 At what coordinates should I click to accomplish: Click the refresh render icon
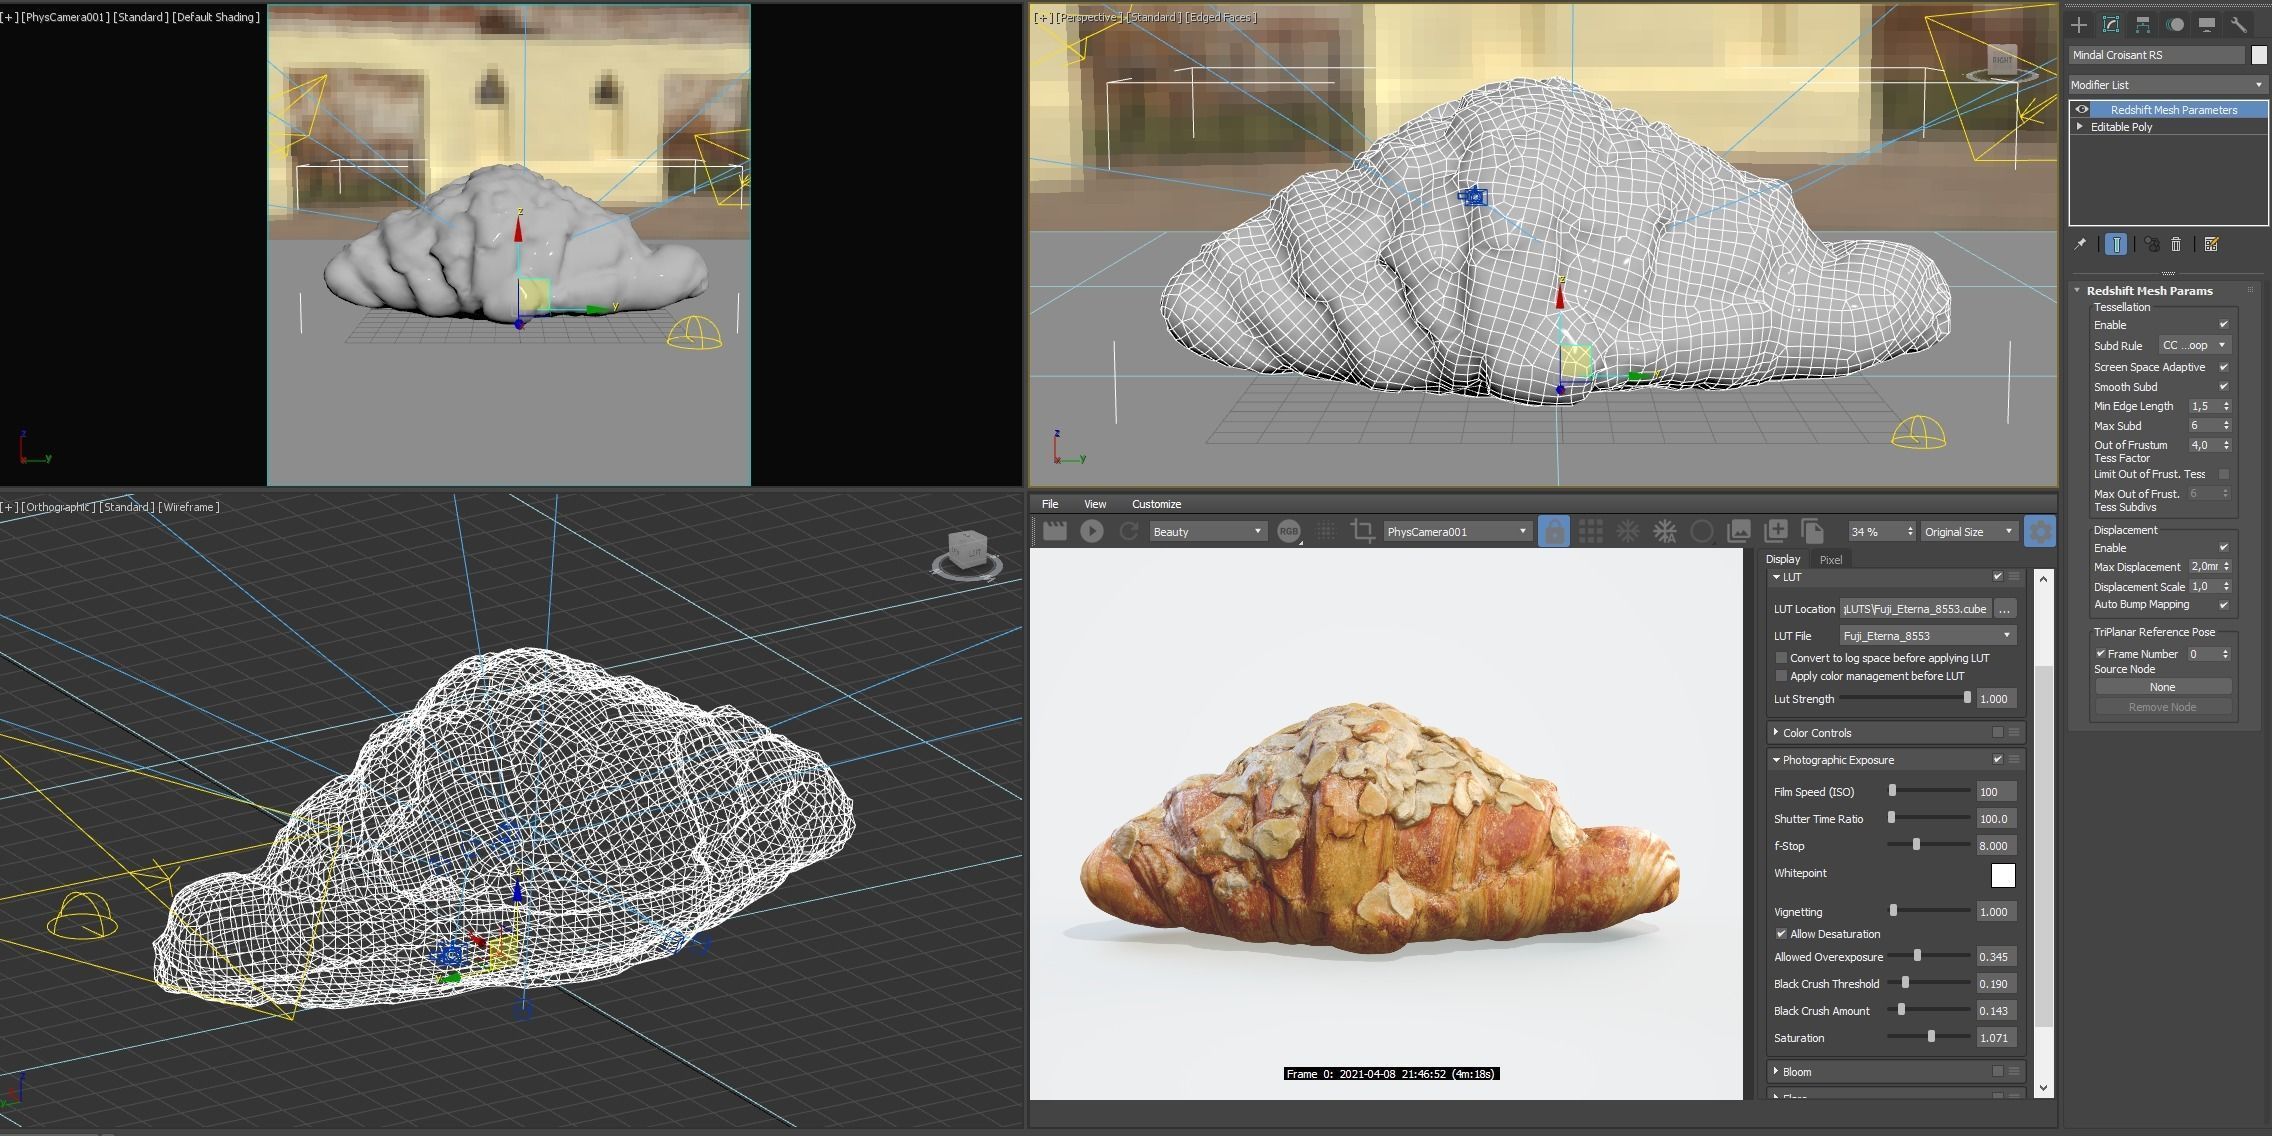(1129, 531)
